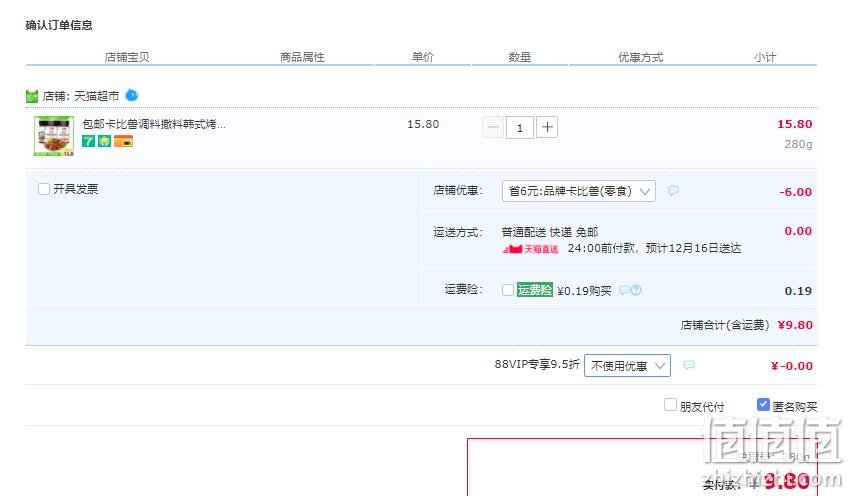Image resolution: width=851 pixels, height=496 pixels.
Task: Click the 24:00前付款，预计12月16日送达 delivery estimate
Action: [x=655, y=249]
